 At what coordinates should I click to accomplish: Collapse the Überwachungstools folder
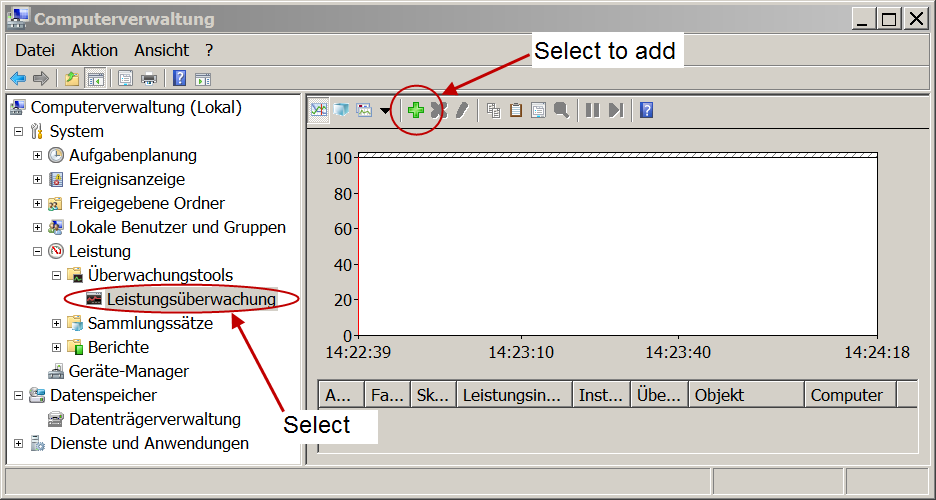coord(56,275)
